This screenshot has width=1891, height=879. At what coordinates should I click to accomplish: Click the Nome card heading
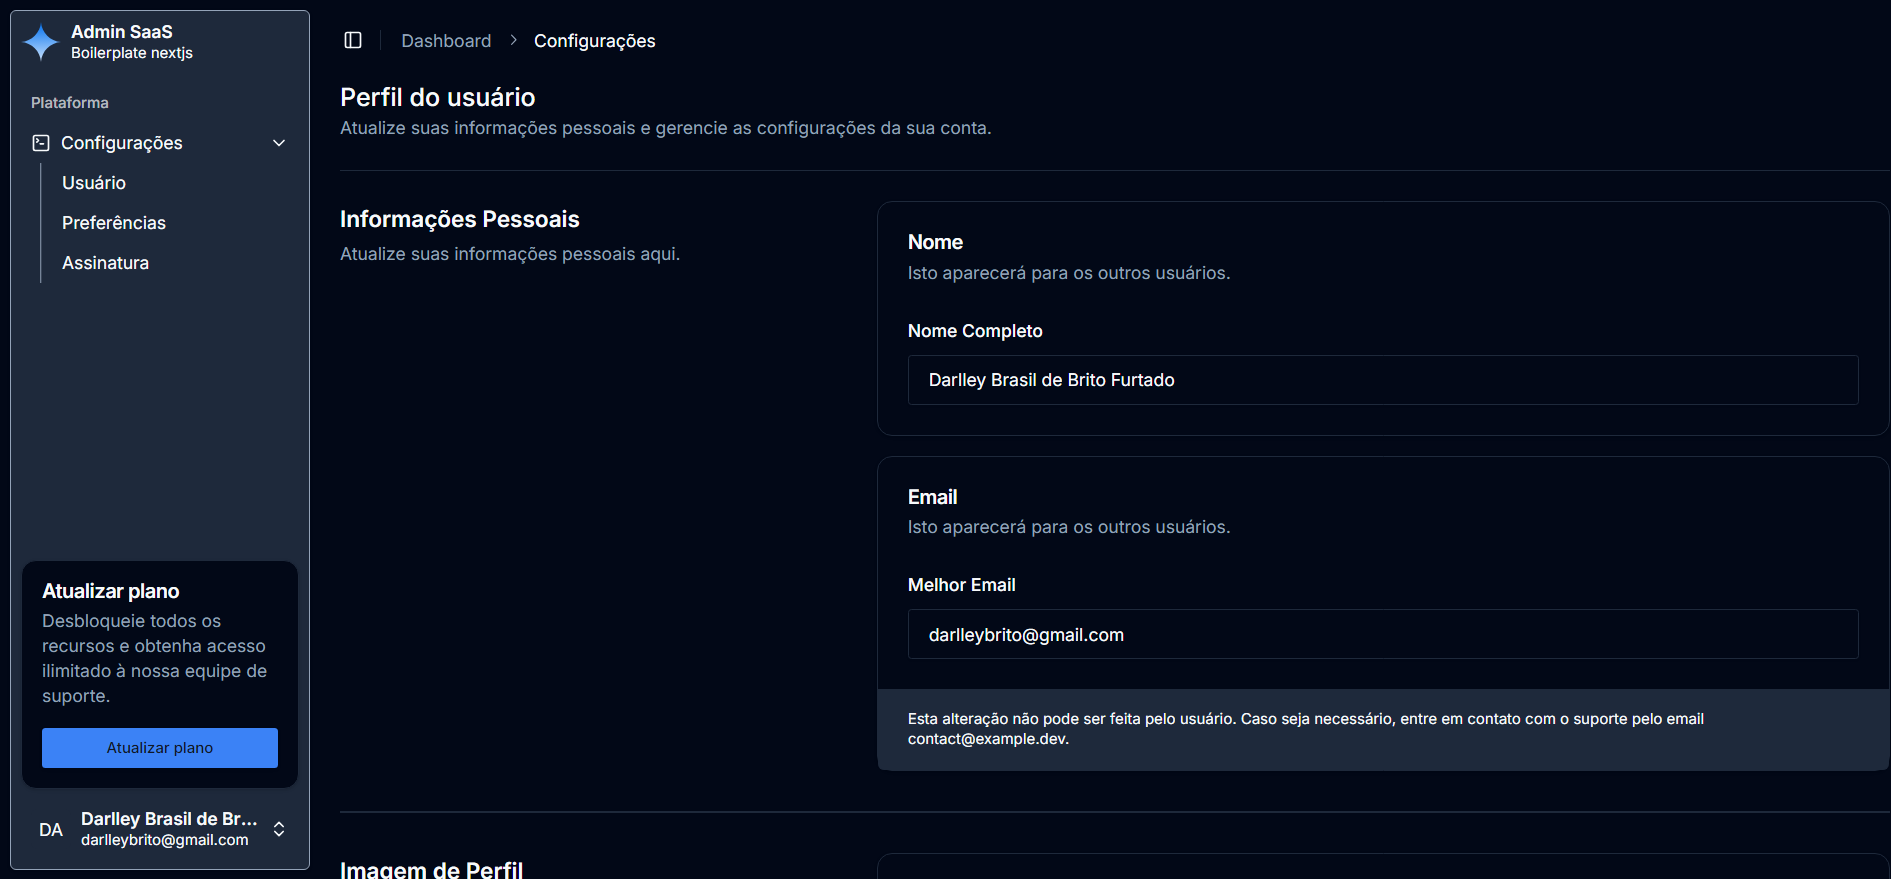tap(935, 242)
